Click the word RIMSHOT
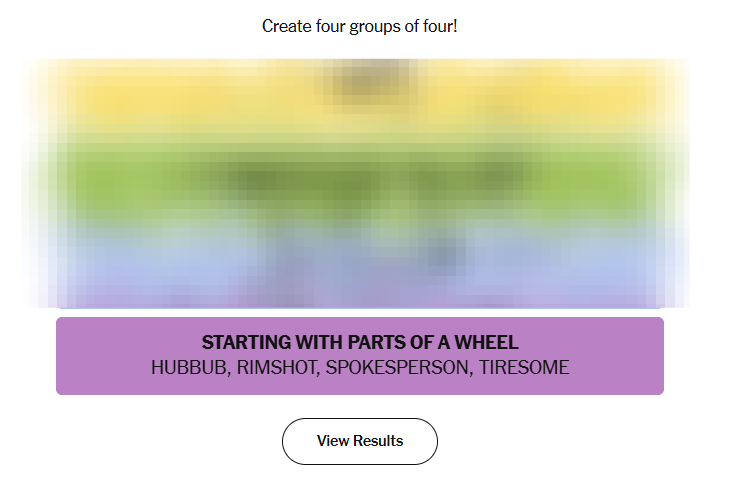Screen dimensions: 732x504 pos(273,368)
